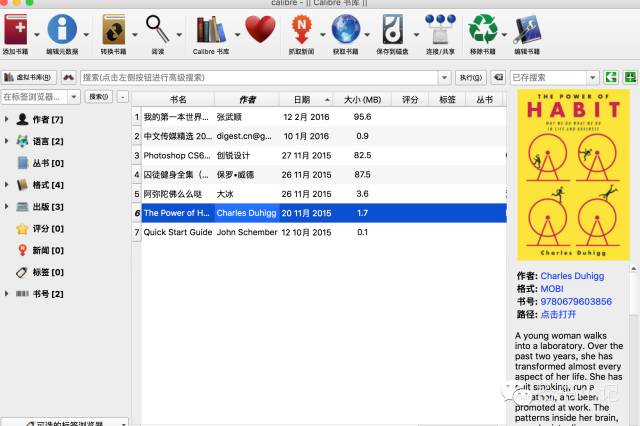Click The Power of Habit cover thumbnail
The width and height of the screenshot is (640, 426).
click(573, 175)
